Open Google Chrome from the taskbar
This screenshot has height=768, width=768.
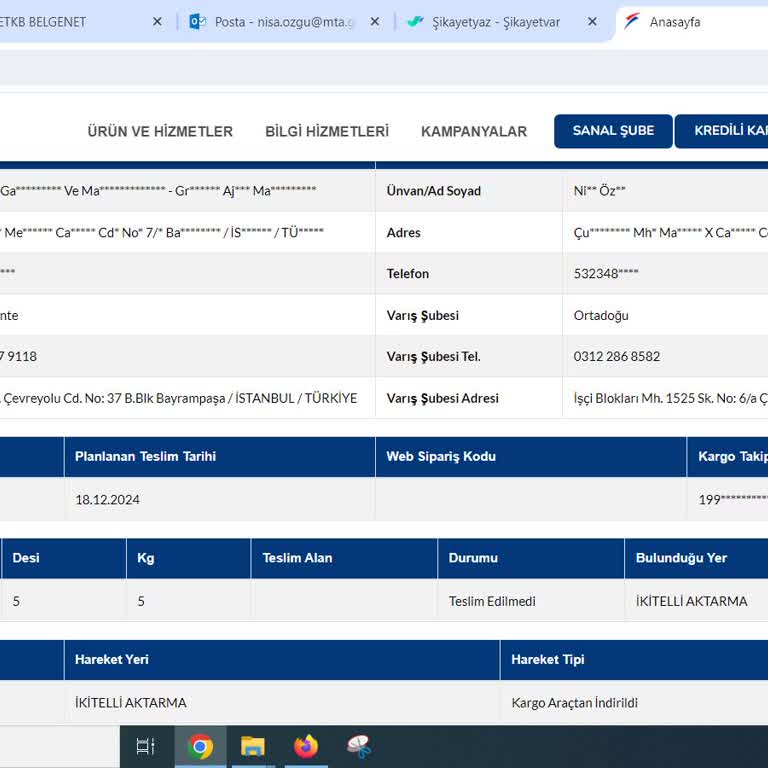point(200,746)
